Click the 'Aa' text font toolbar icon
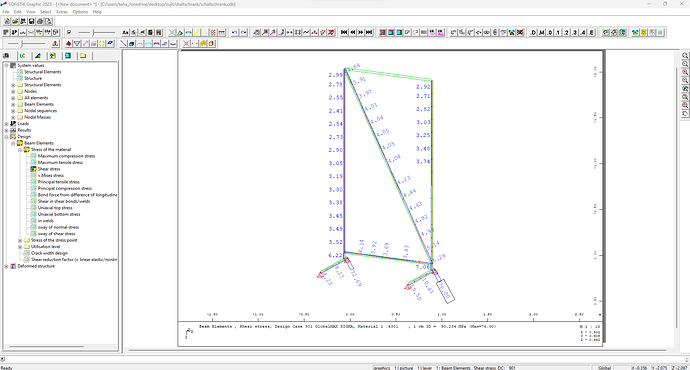The width and height of the screenshot is (690, 370). [x=125, y=32]
